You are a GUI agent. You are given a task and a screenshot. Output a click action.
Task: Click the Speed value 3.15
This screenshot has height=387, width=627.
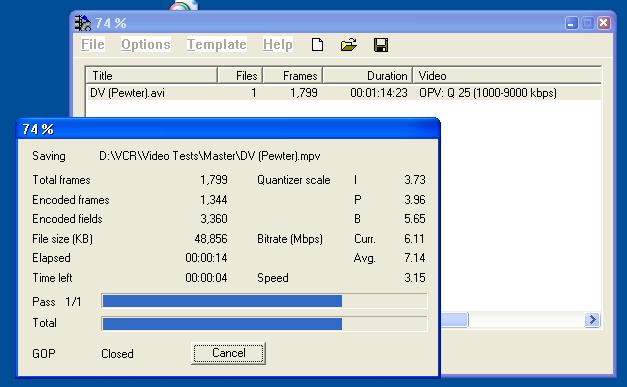coord(415,277)
